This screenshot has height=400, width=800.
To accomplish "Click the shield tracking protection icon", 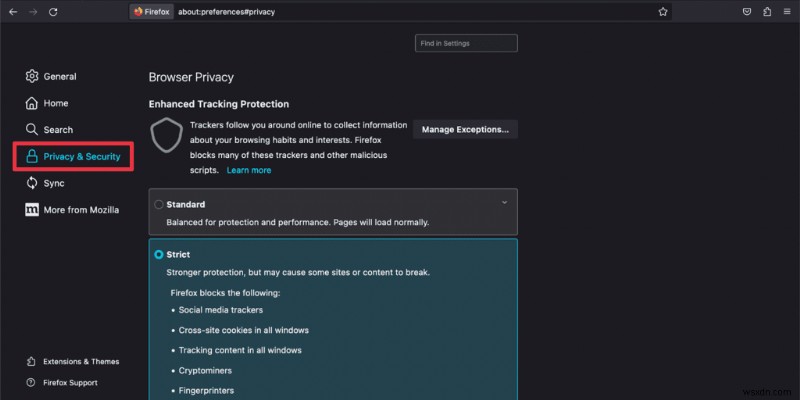I will coord(166,135).
